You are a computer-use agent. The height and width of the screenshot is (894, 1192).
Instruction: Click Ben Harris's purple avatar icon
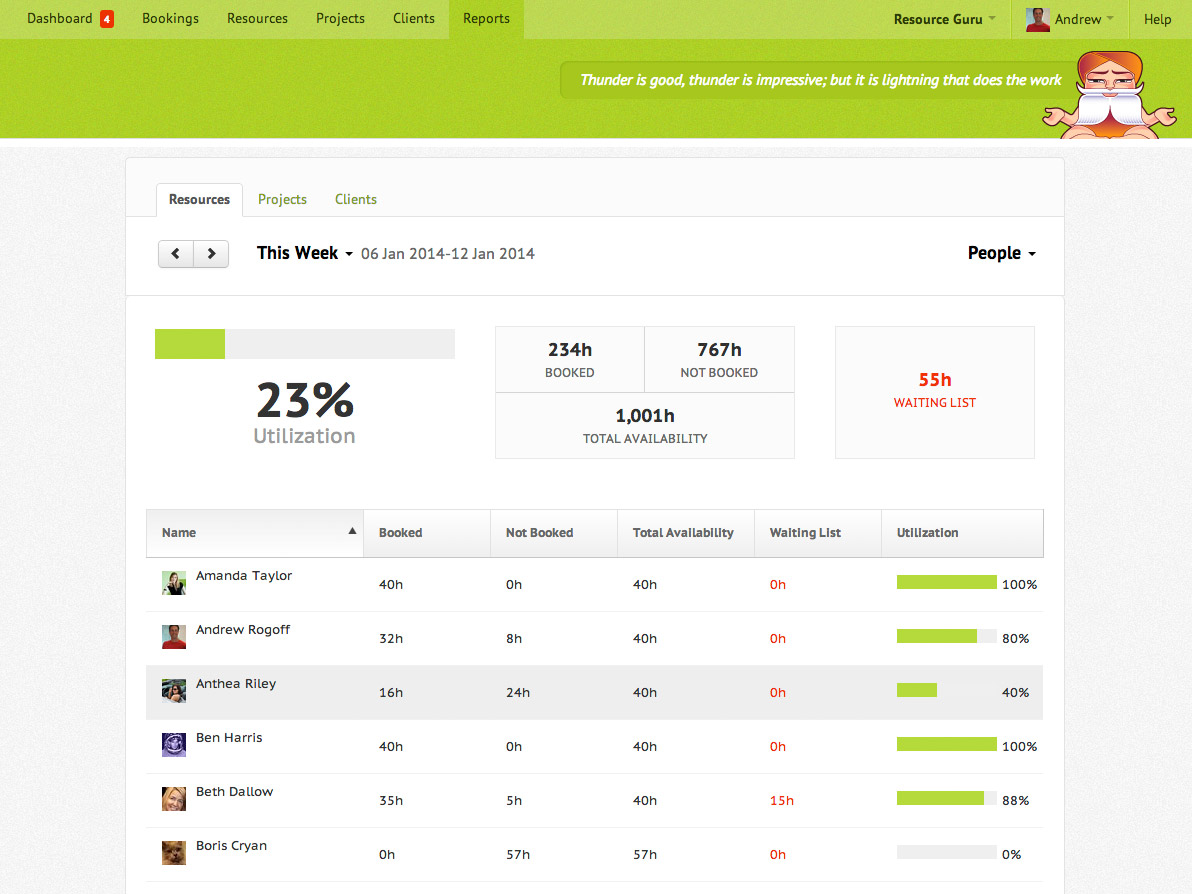(x=174, y=745)
